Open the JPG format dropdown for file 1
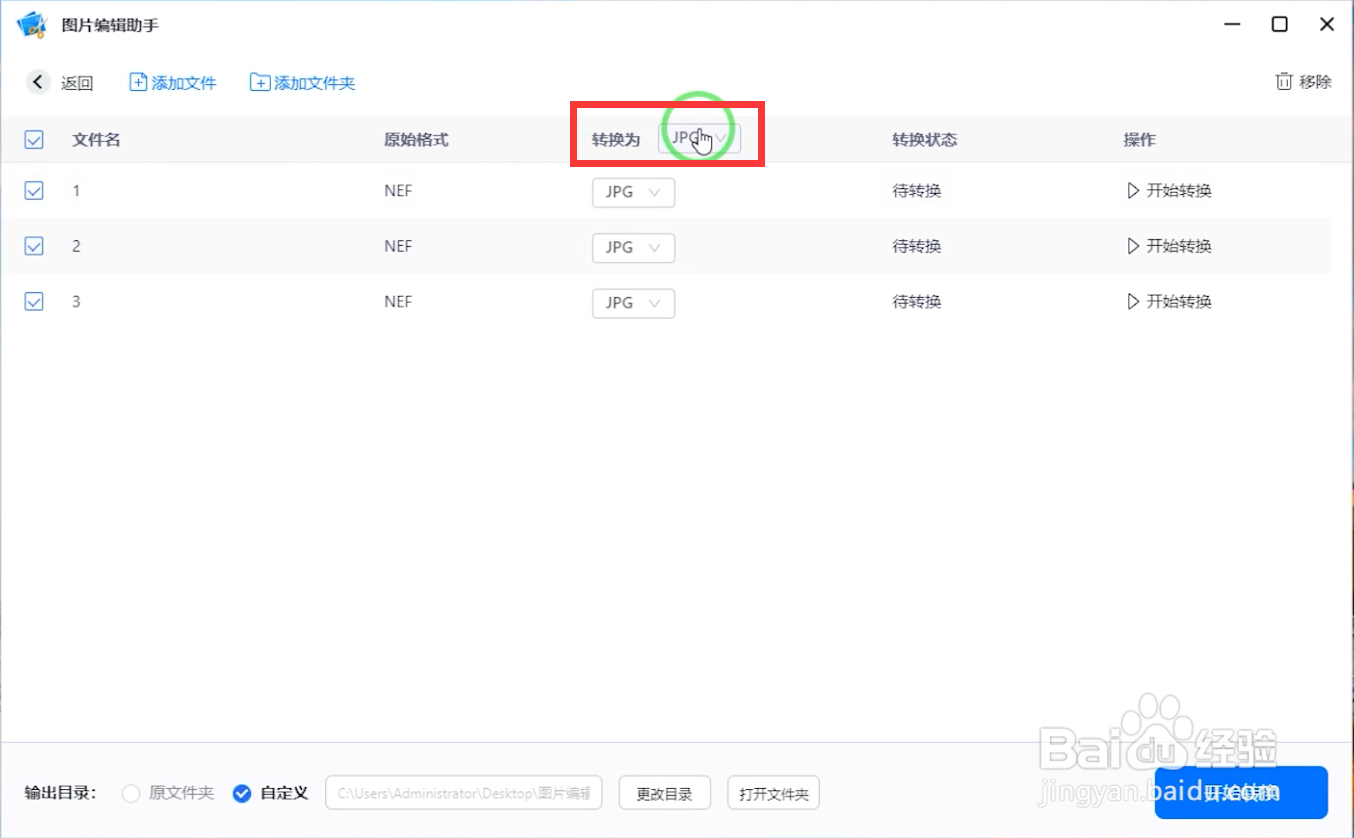The image size is (1354, 838). click(633, 192)
